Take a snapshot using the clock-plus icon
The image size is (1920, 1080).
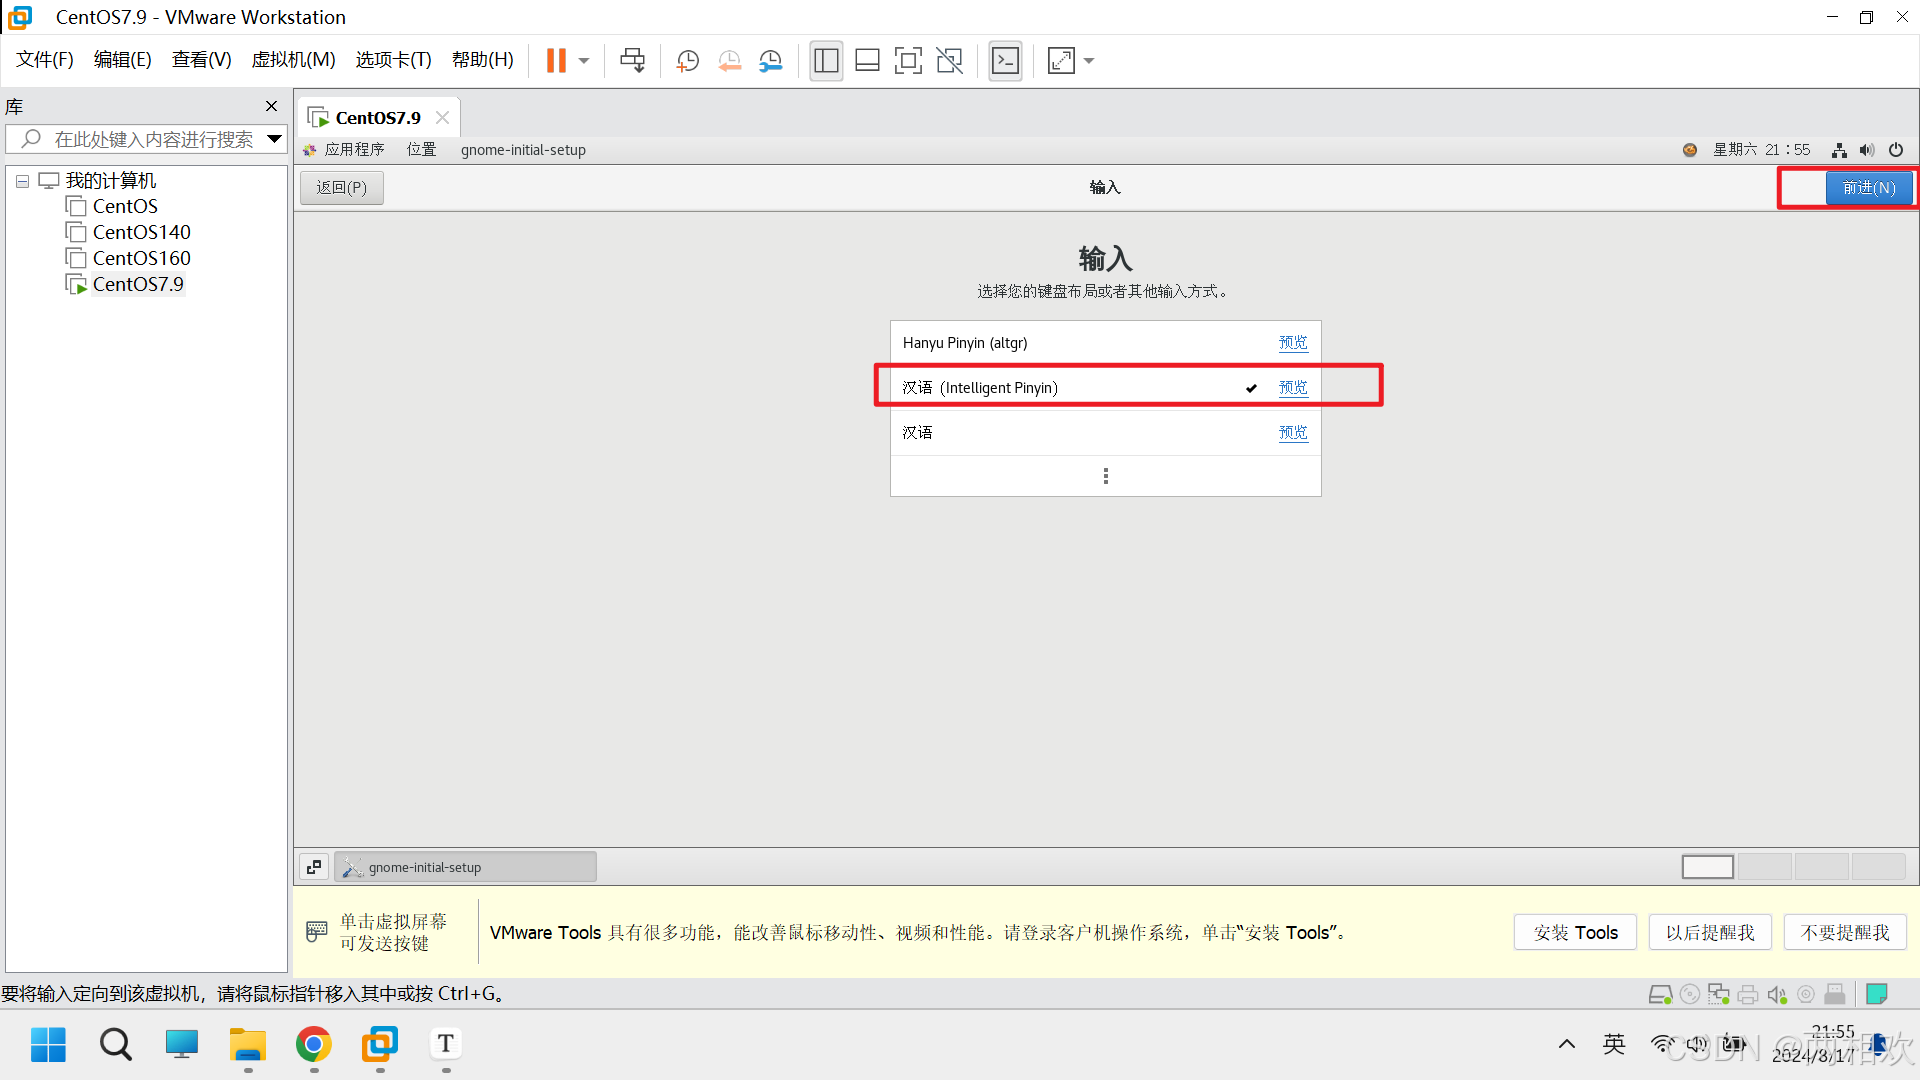click(688, 61)
